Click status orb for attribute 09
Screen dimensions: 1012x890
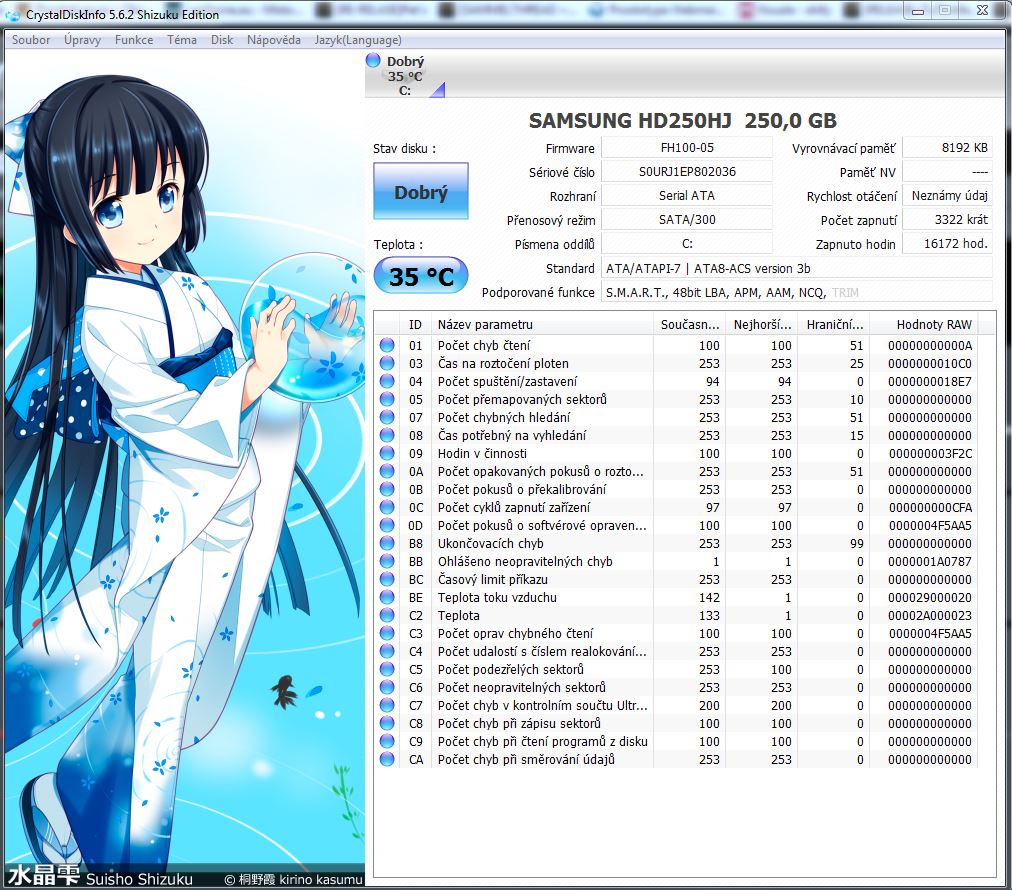(x=387, y=454)
